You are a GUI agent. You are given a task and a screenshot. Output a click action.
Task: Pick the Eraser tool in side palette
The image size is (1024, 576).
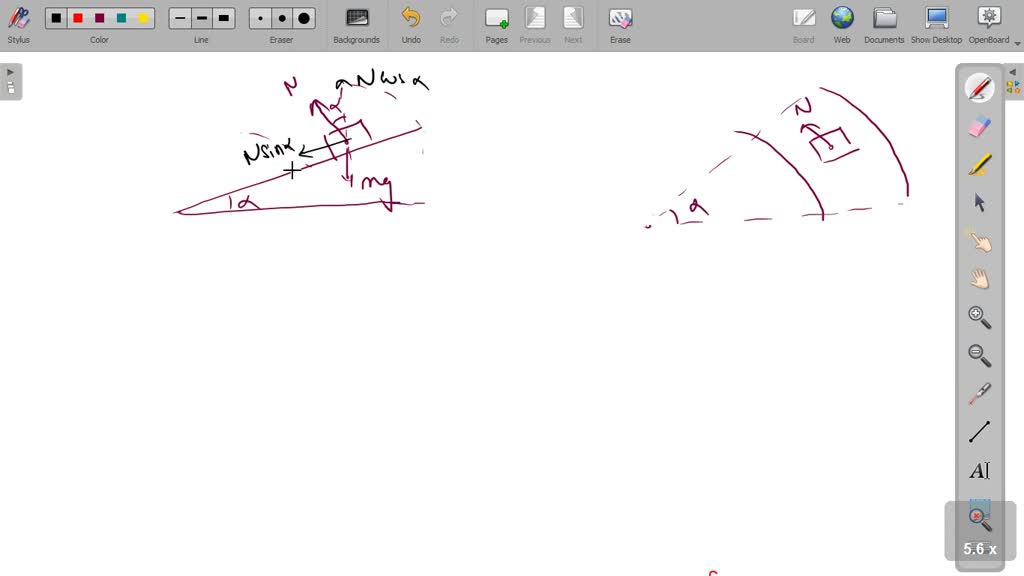[979, 126]
